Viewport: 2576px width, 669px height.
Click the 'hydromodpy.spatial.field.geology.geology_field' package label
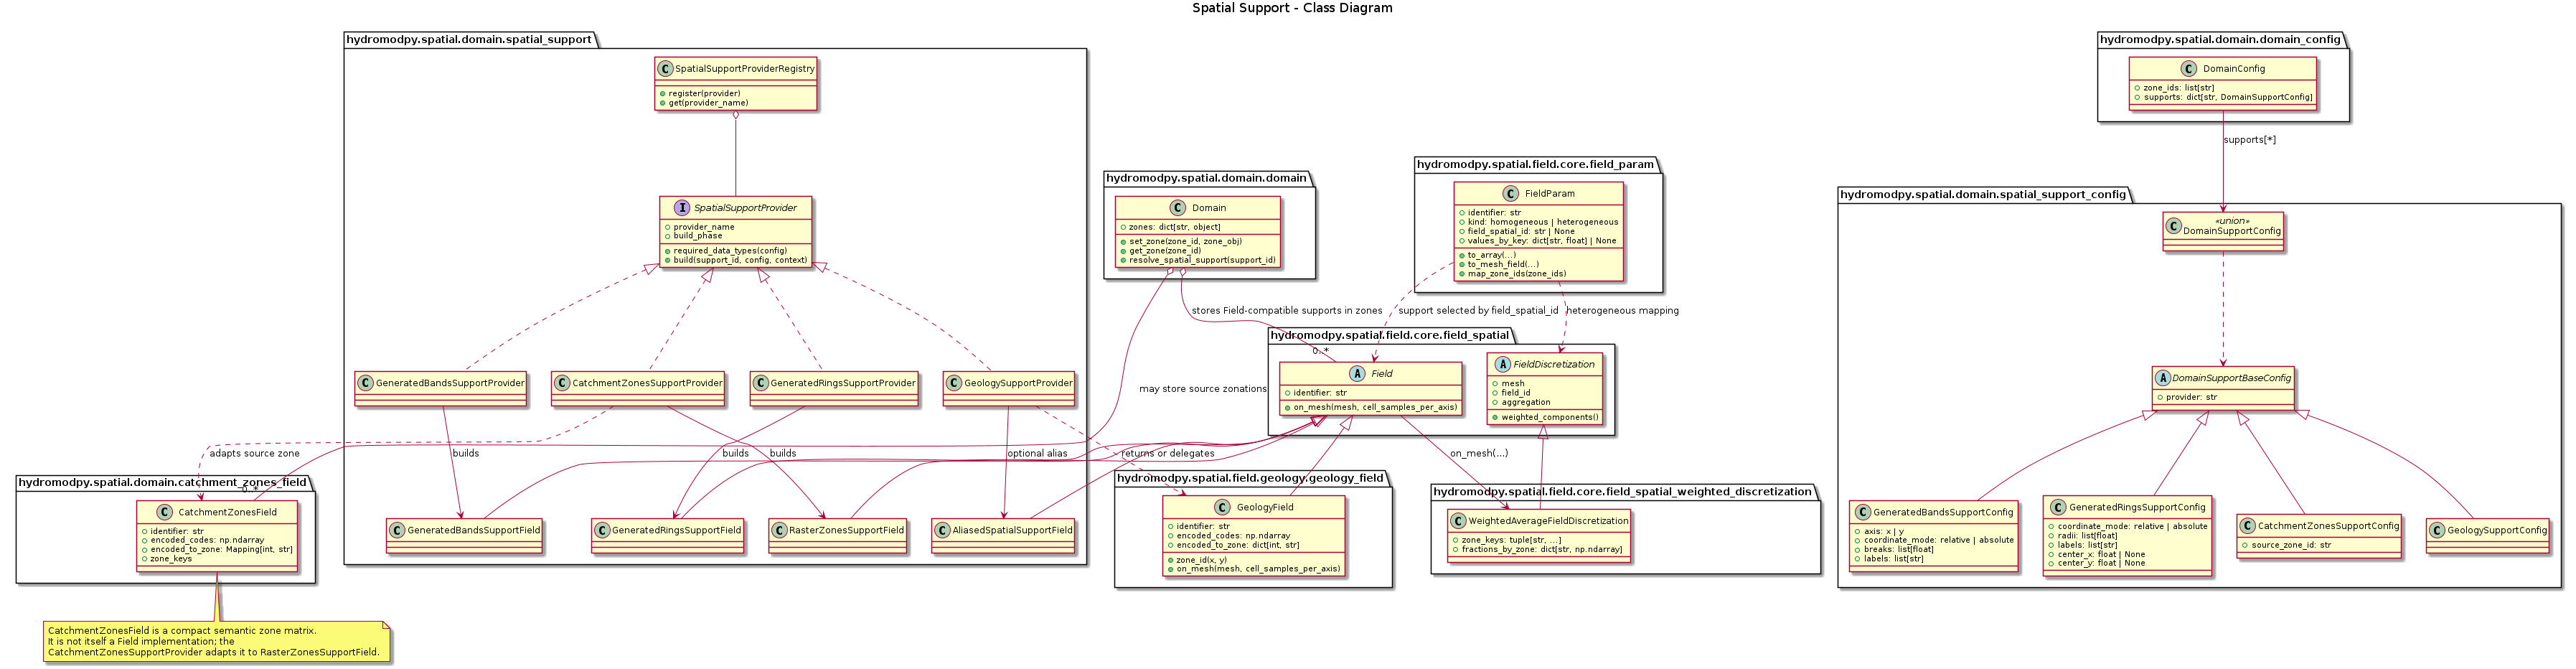click(x=1250, y=478)
